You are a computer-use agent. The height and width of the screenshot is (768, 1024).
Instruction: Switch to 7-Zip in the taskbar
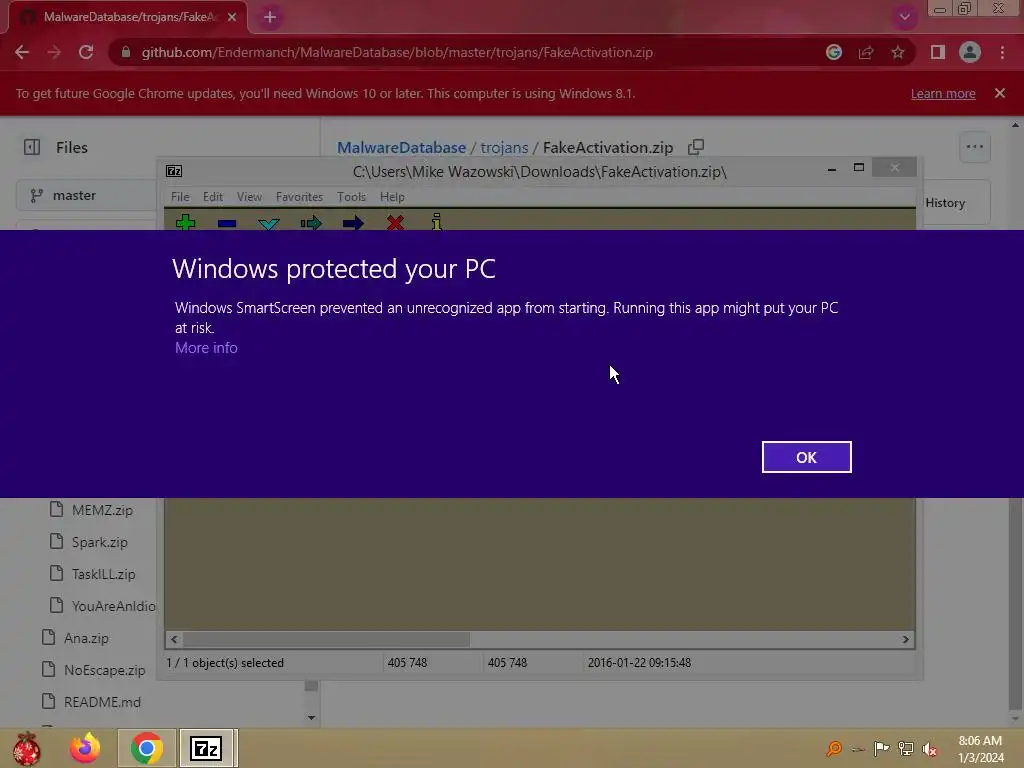[x=206, y=748]
